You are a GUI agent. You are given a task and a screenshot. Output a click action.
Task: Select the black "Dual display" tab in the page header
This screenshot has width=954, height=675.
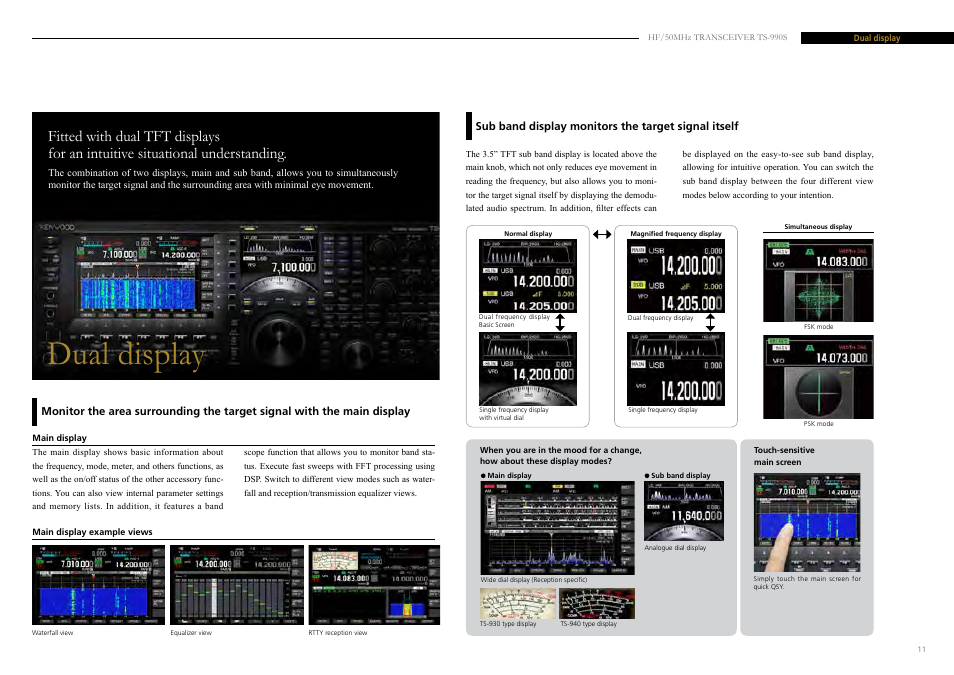pos(877,38)
